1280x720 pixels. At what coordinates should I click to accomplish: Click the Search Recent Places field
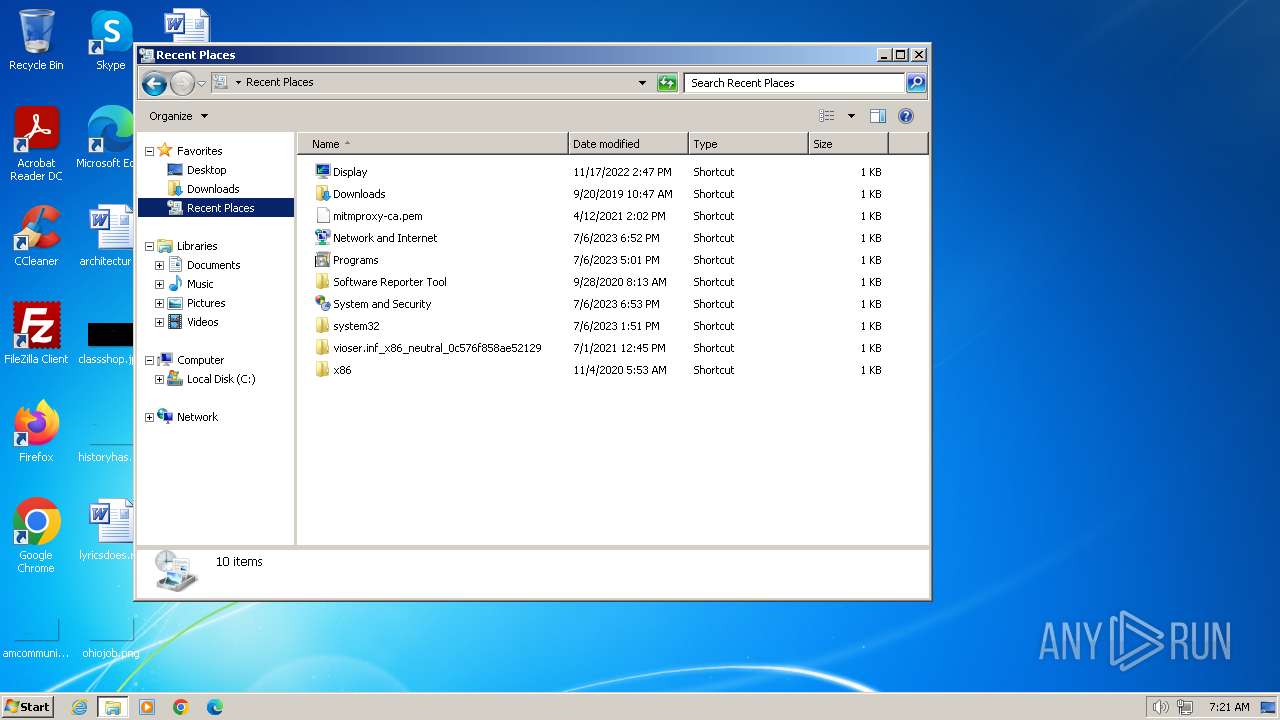click(795, 83)
